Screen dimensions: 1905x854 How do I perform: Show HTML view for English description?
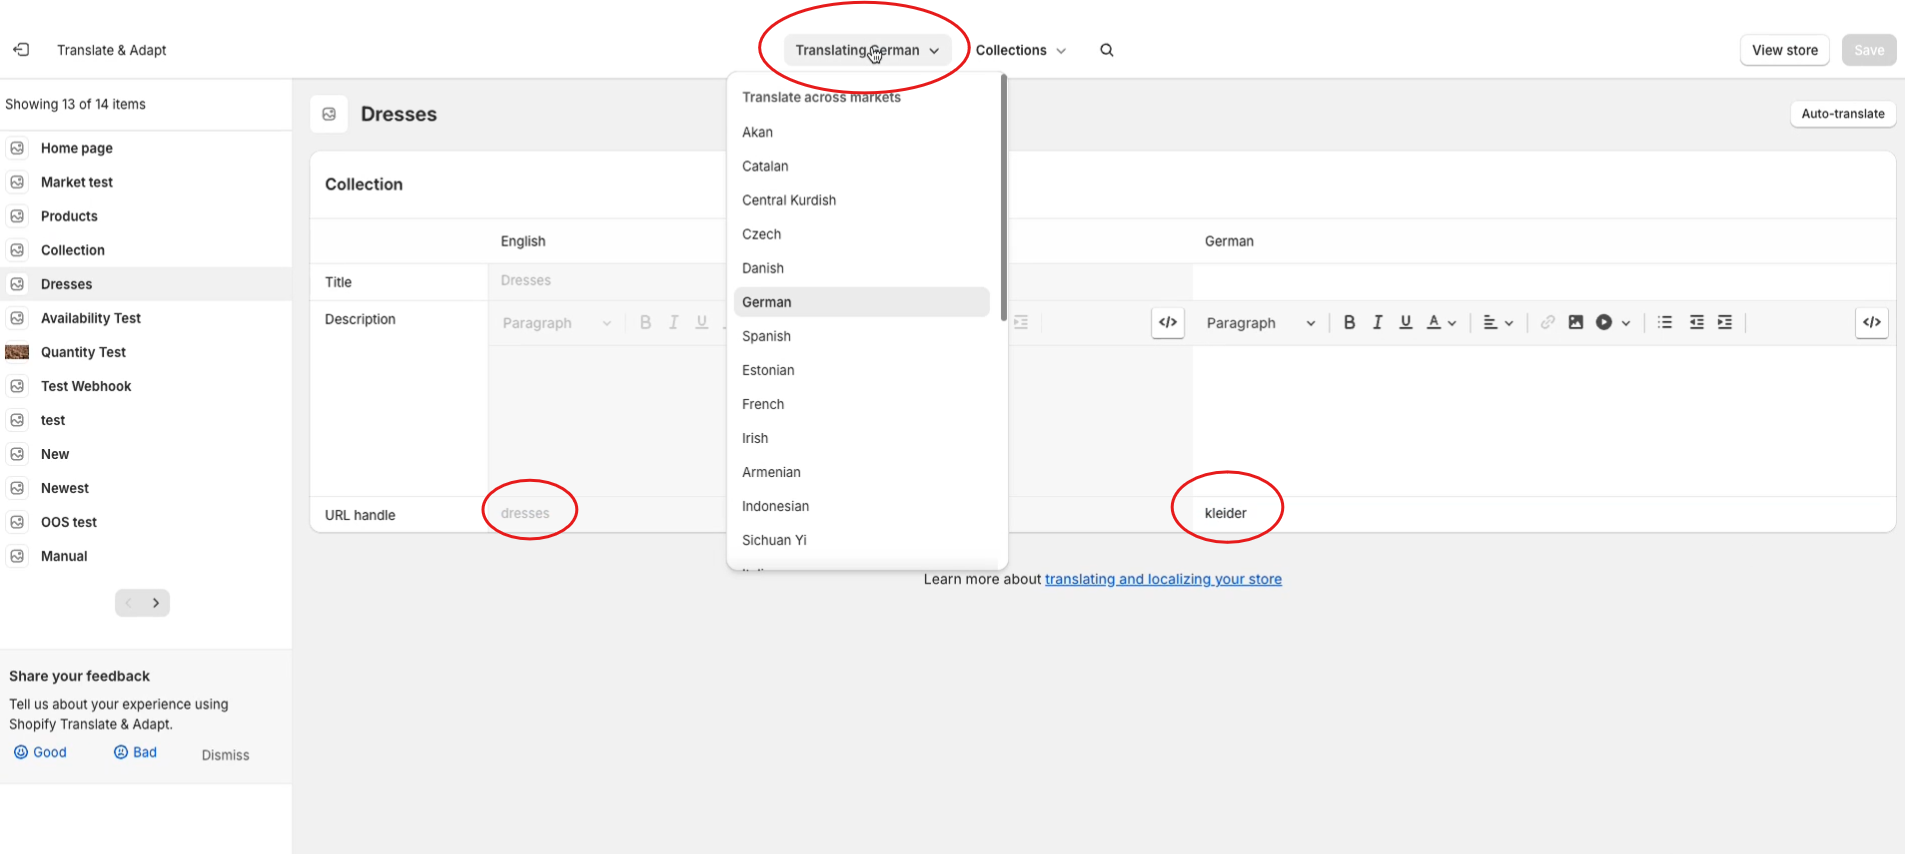pos(1167,322)
